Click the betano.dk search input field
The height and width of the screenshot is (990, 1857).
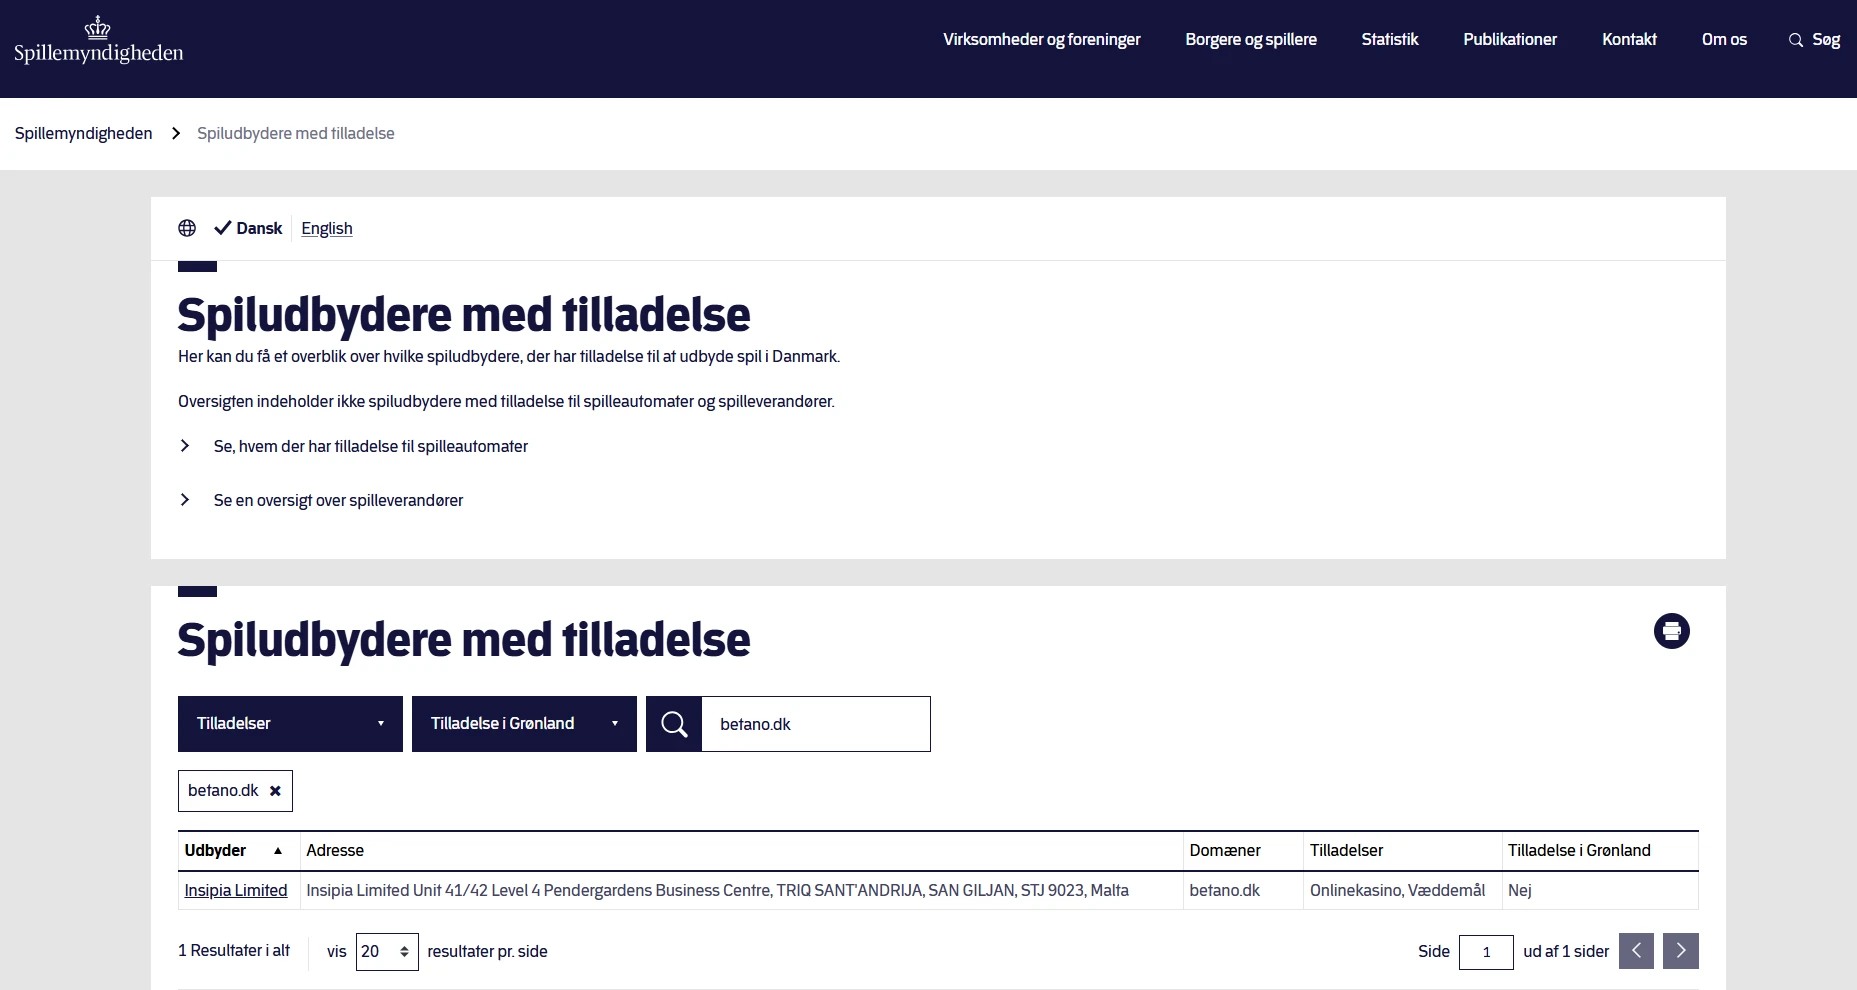[x=816, y=724]
